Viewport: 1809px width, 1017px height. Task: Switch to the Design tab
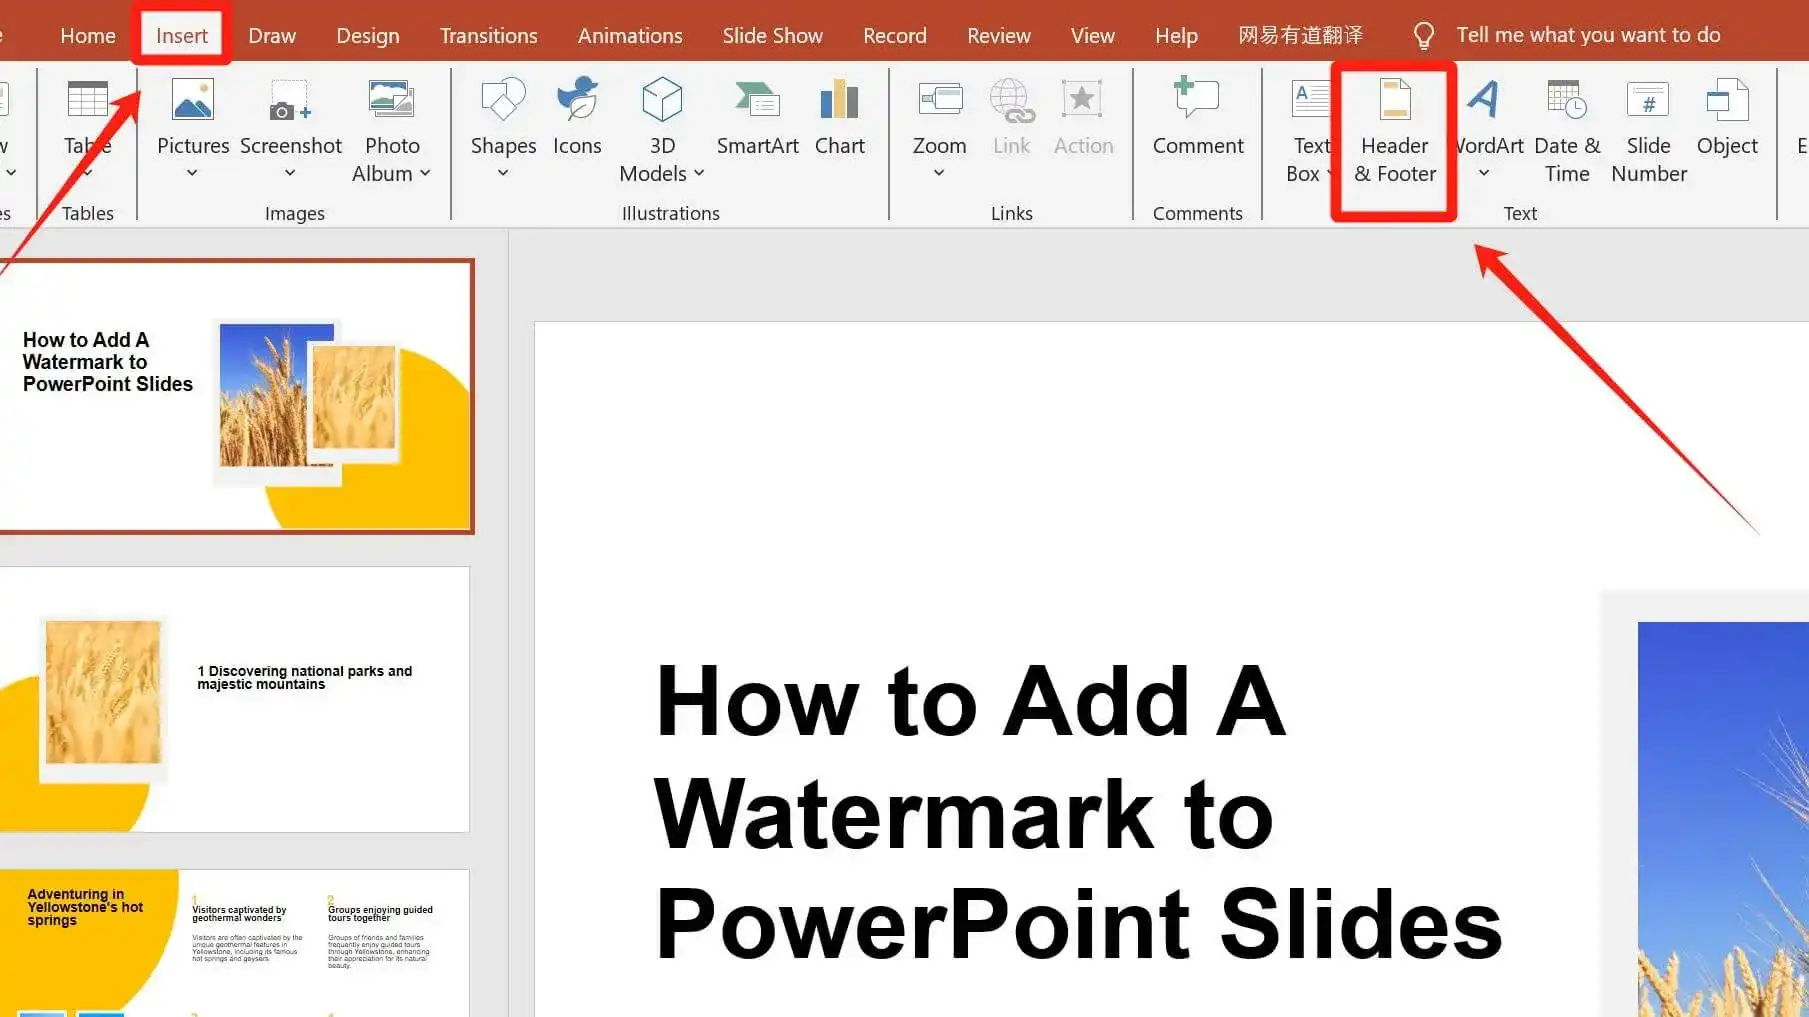pyautogui.click(x=367, y=34)
